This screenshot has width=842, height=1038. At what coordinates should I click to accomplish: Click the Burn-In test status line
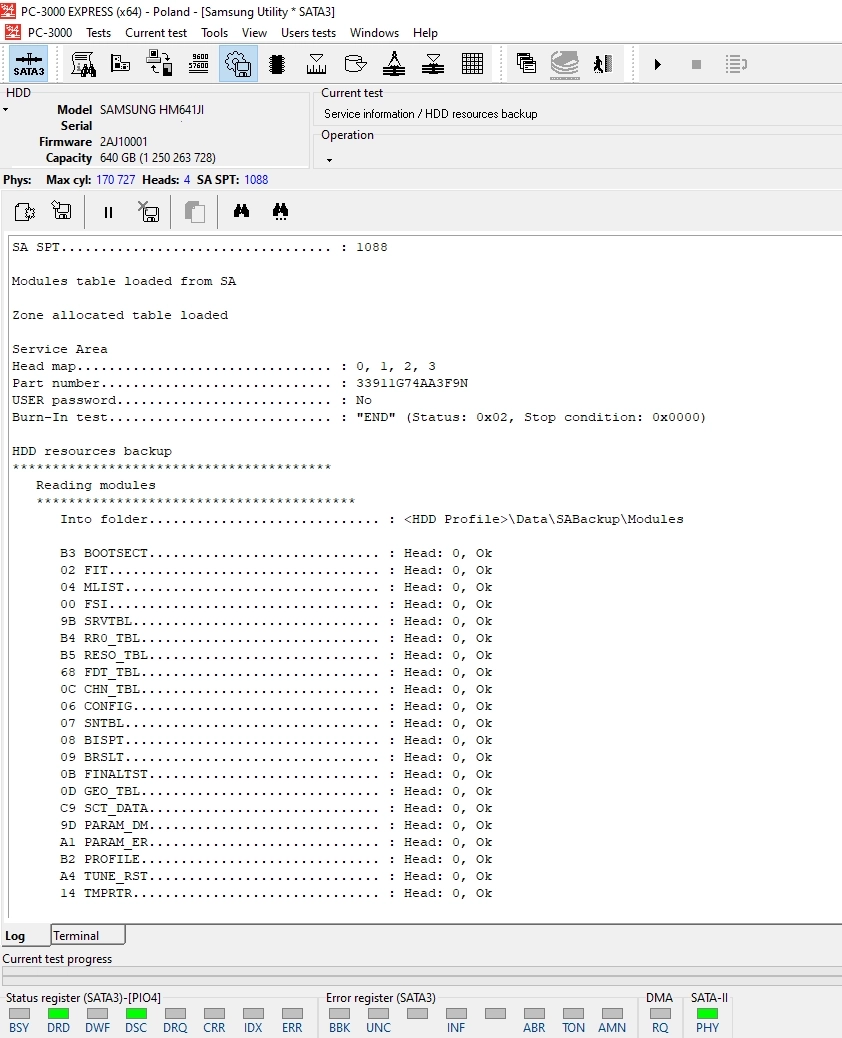coord(359,417)
